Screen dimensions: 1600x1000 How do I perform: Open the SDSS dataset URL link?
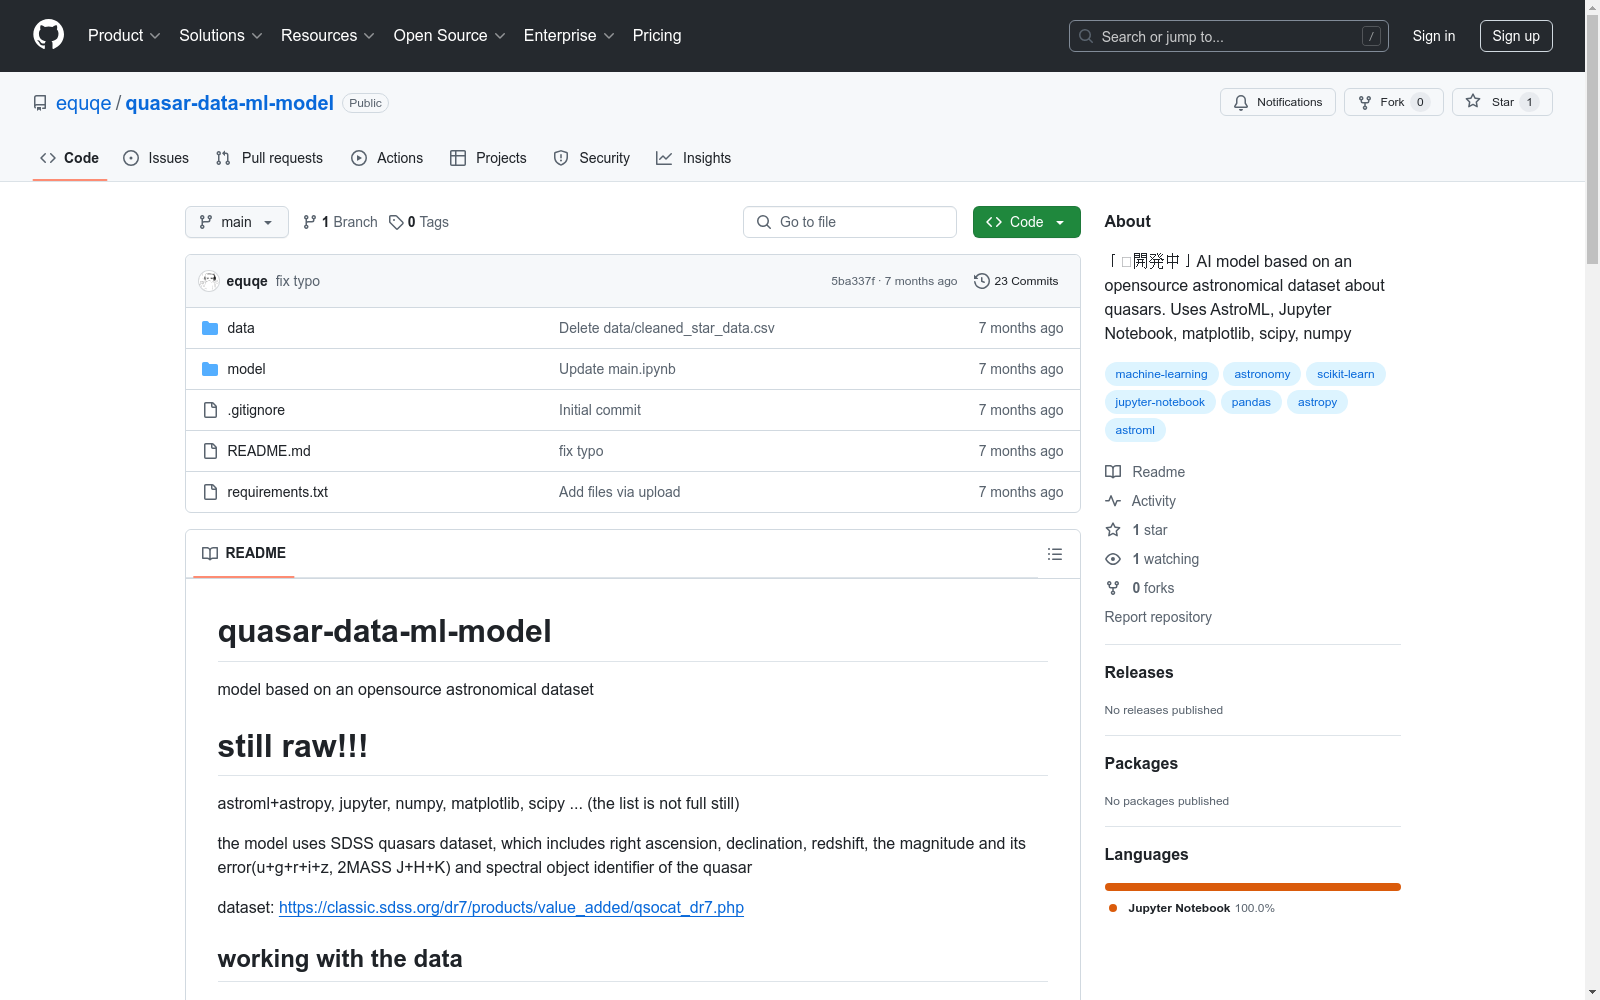click(x=511, y=907)
